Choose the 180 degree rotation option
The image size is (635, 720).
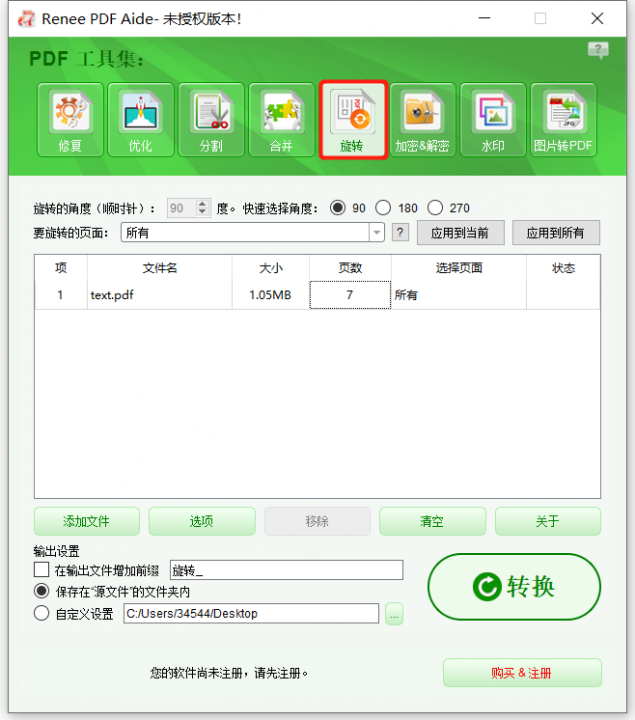383,208
